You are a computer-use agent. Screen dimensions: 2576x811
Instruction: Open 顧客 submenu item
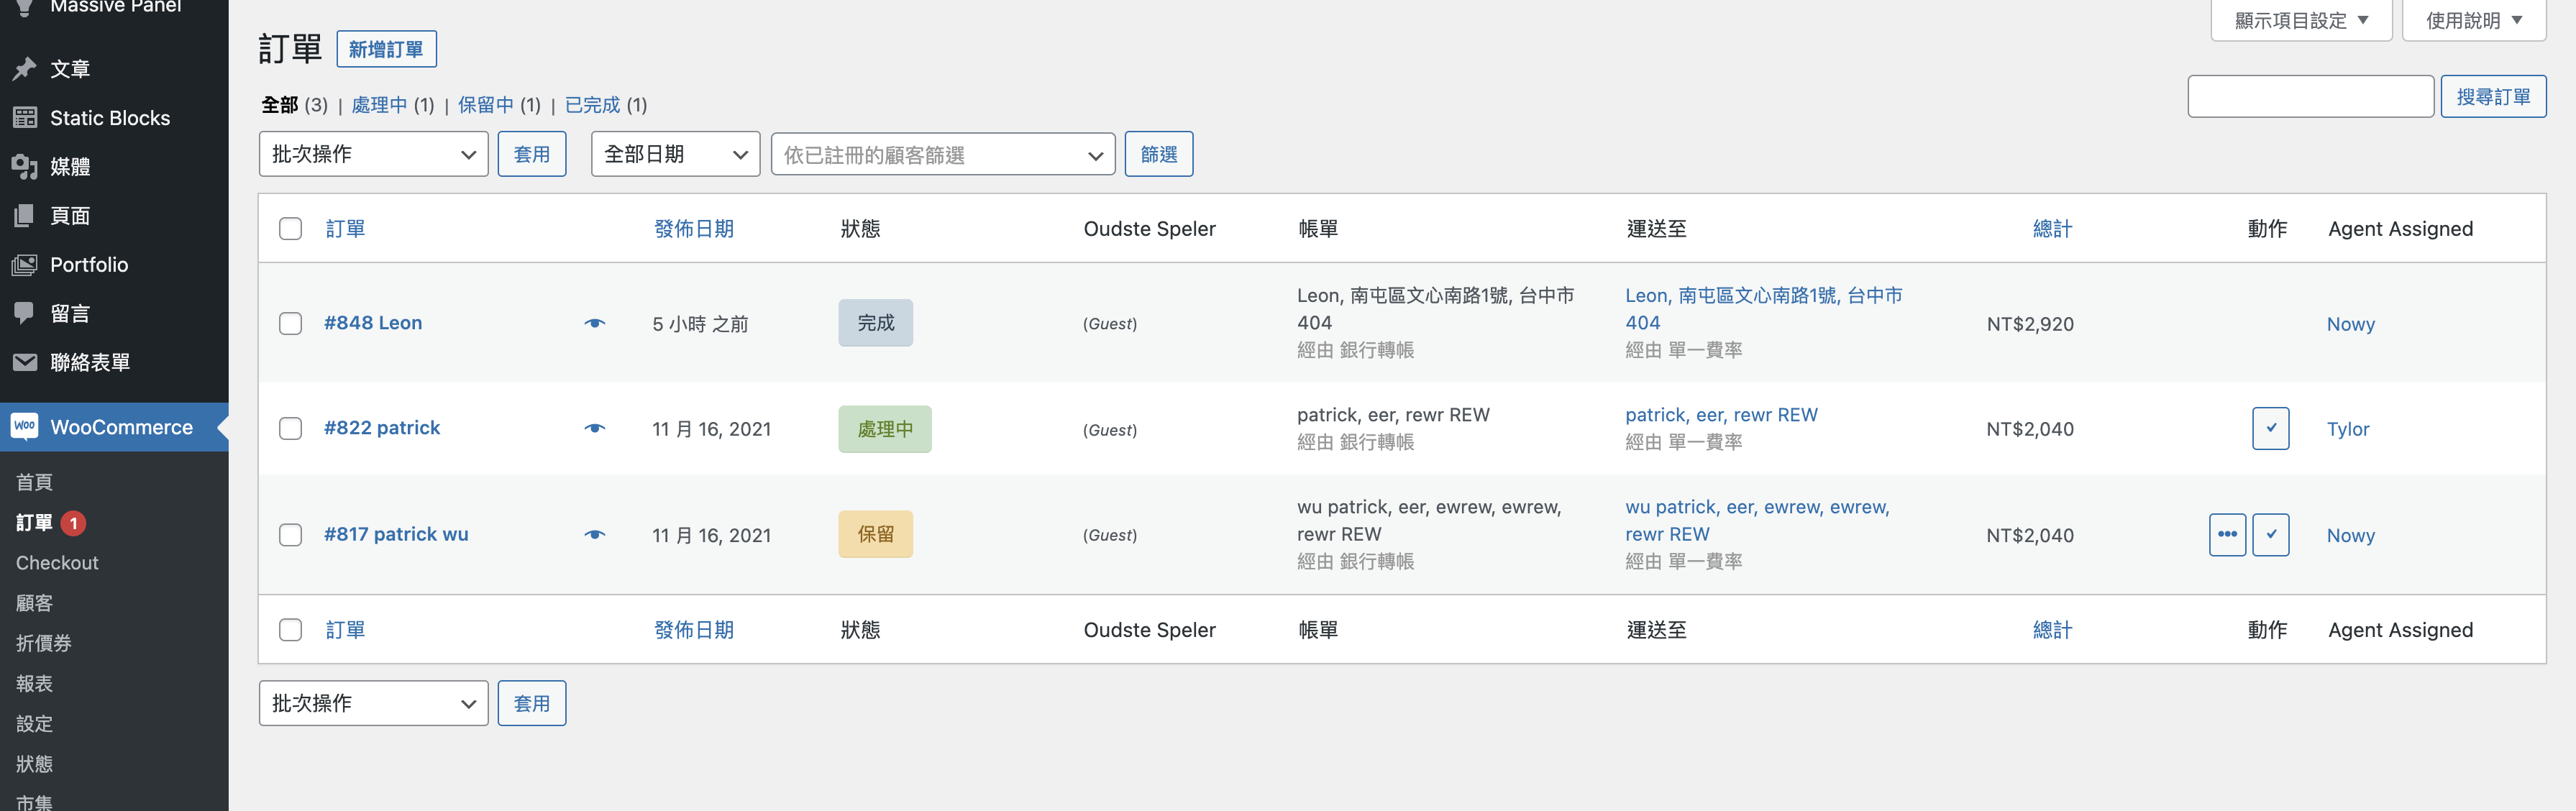(34, 603)
